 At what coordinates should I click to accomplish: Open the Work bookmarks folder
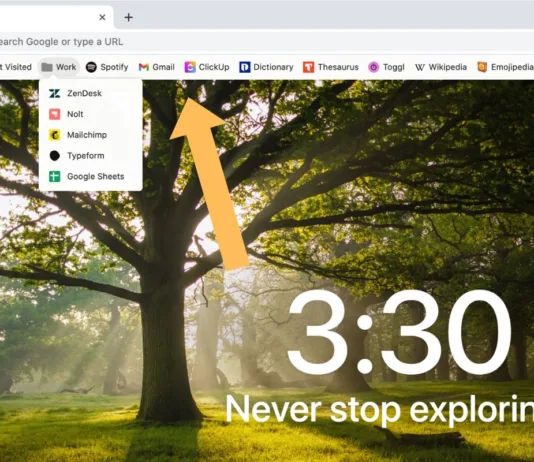pos(59,67)
